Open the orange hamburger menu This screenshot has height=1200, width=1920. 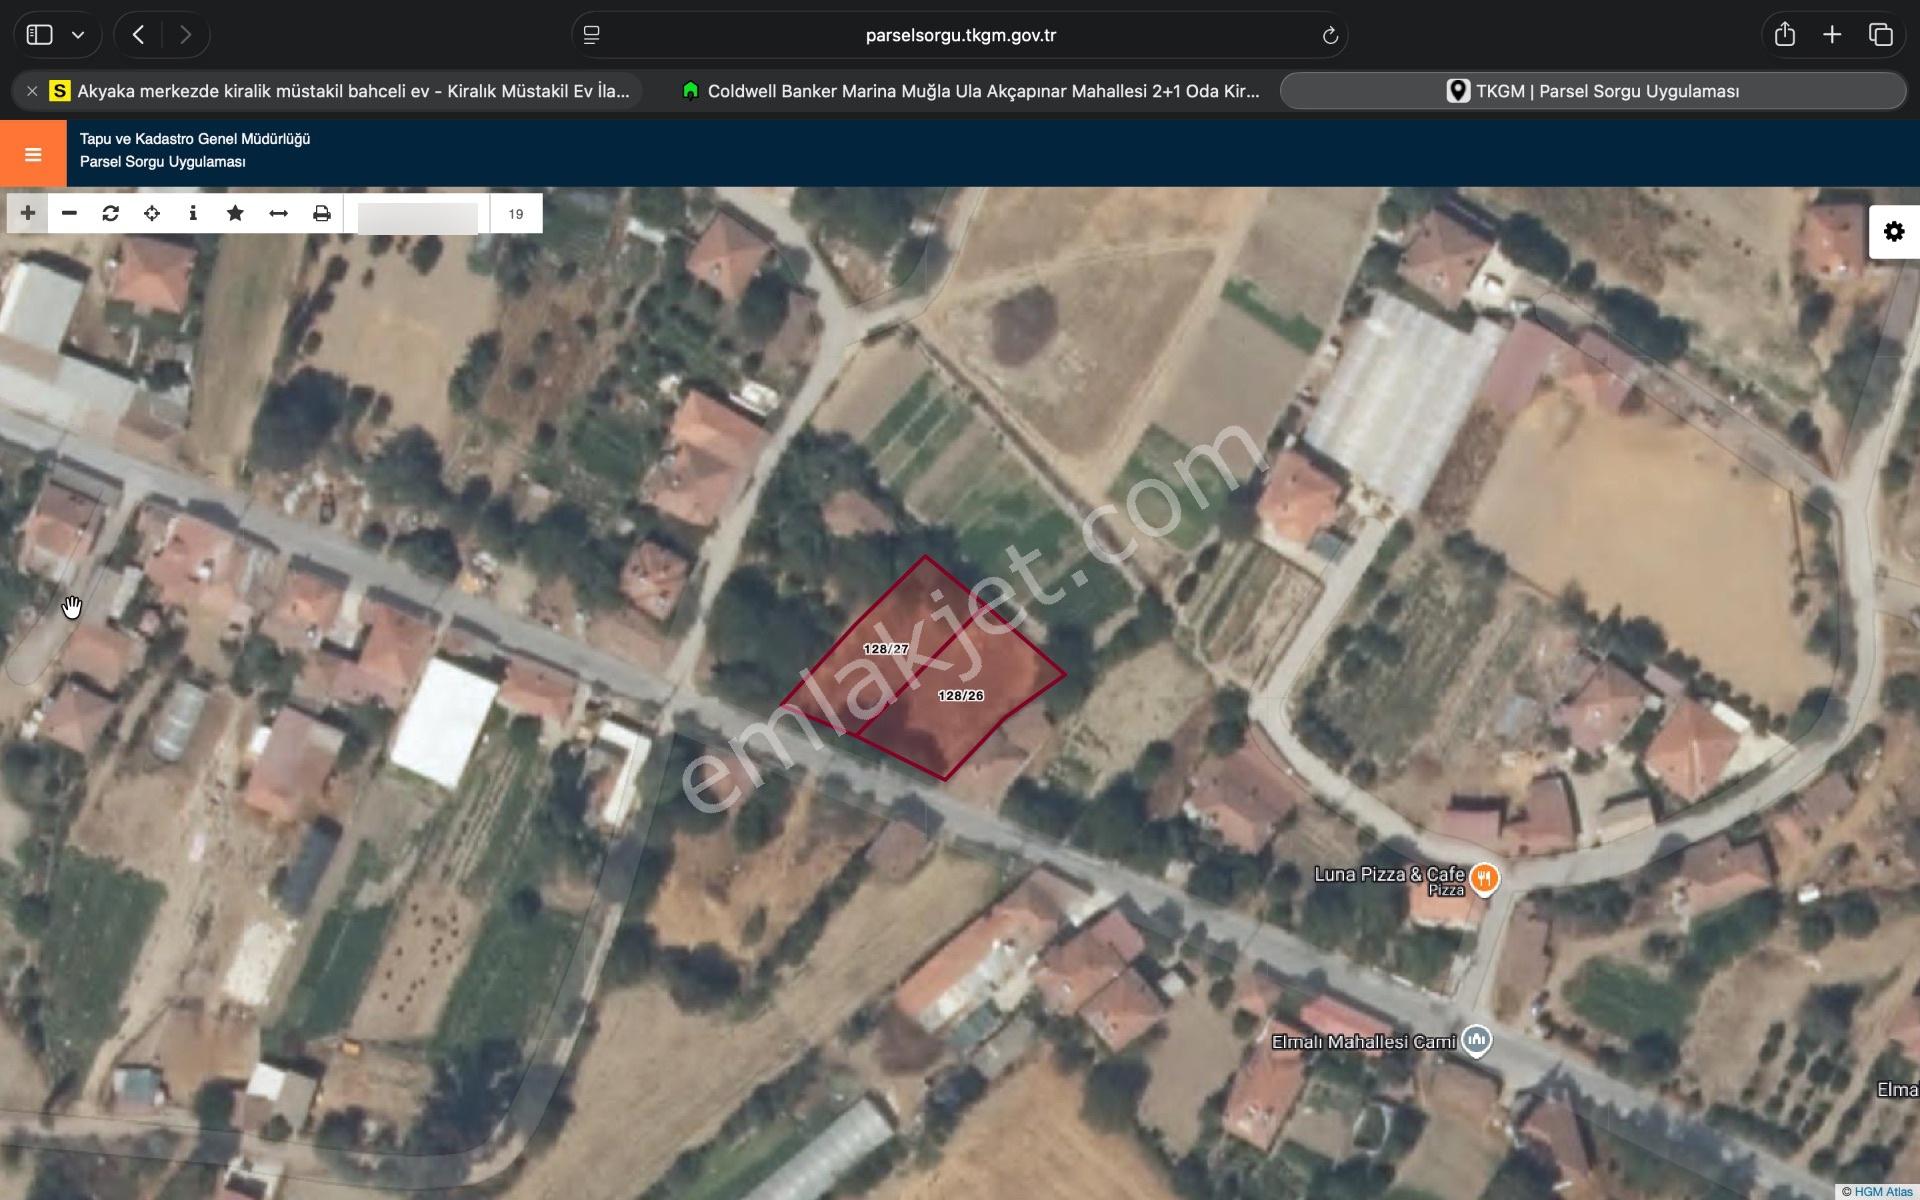(33, 154)
